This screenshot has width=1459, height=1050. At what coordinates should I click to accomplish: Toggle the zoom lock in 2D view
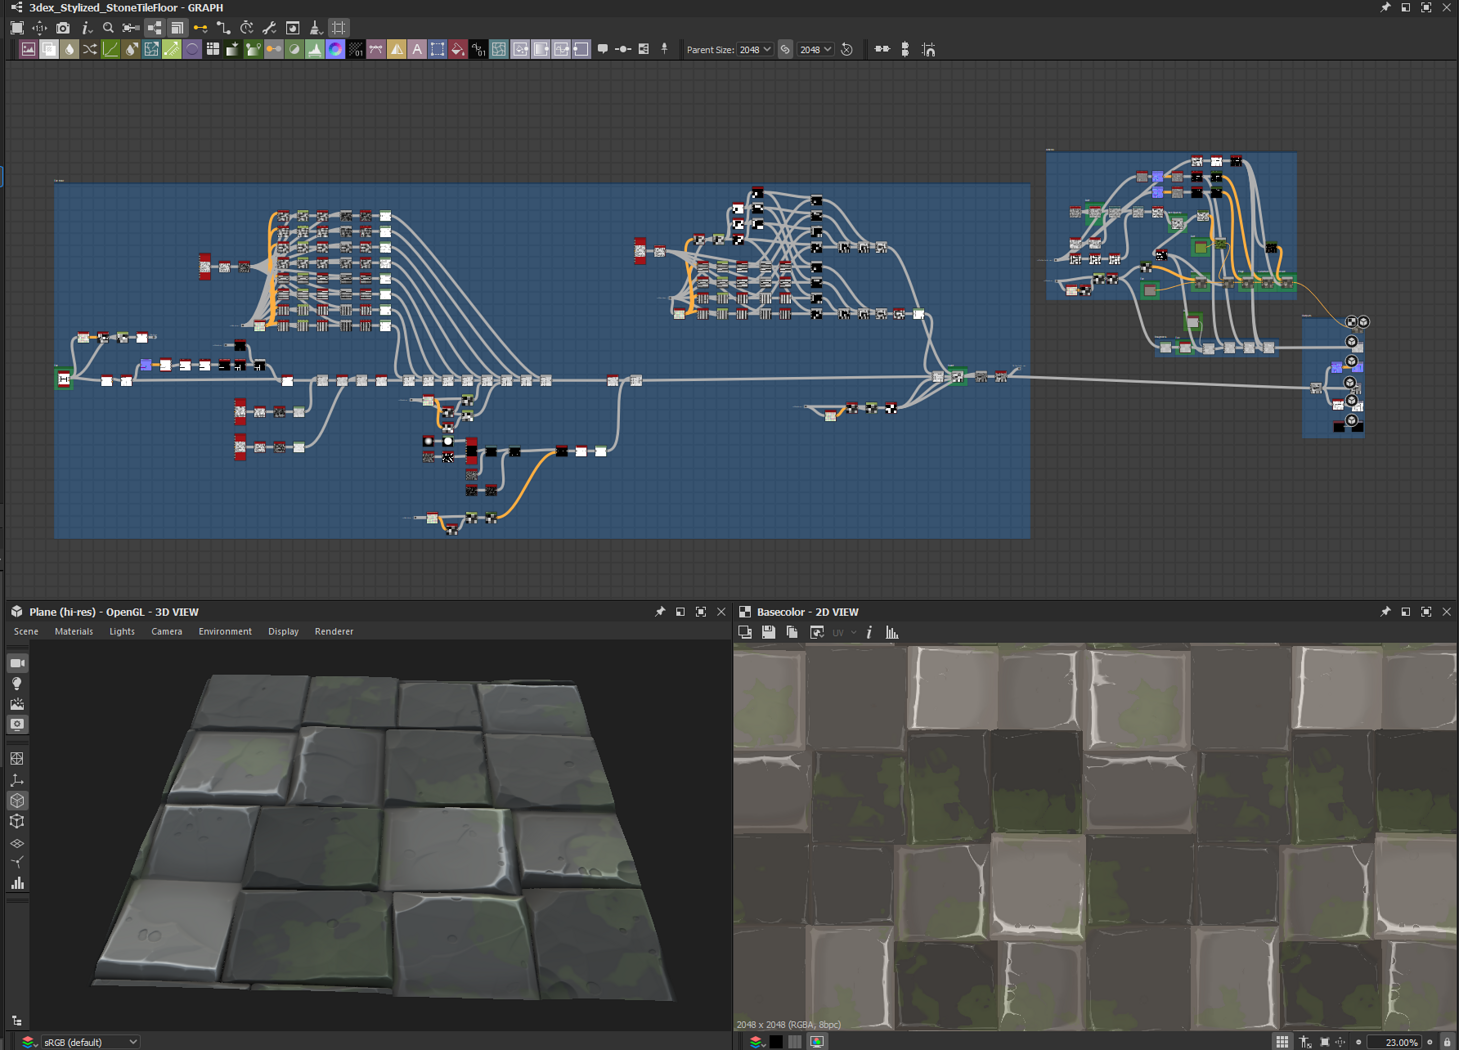click(x=1446, y=1042)
